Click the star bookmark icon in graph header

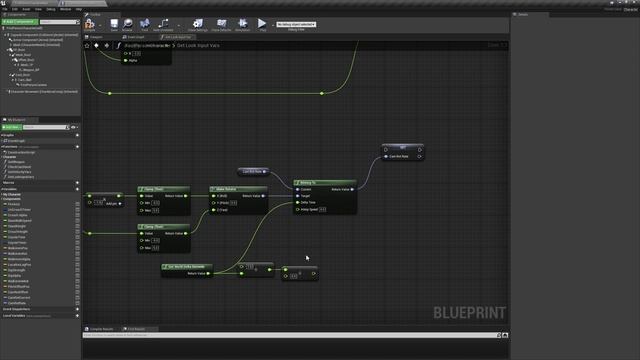[x=87, y=46]
